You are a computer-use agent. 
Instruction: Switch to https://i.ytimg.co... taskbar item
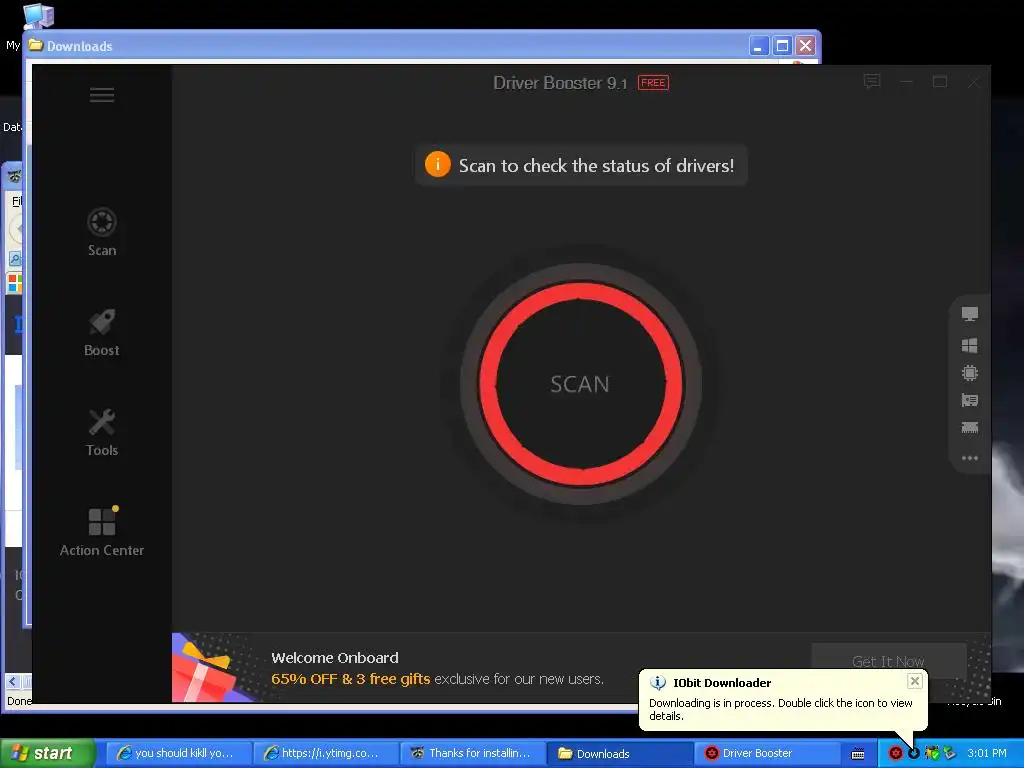coord(325,753)
